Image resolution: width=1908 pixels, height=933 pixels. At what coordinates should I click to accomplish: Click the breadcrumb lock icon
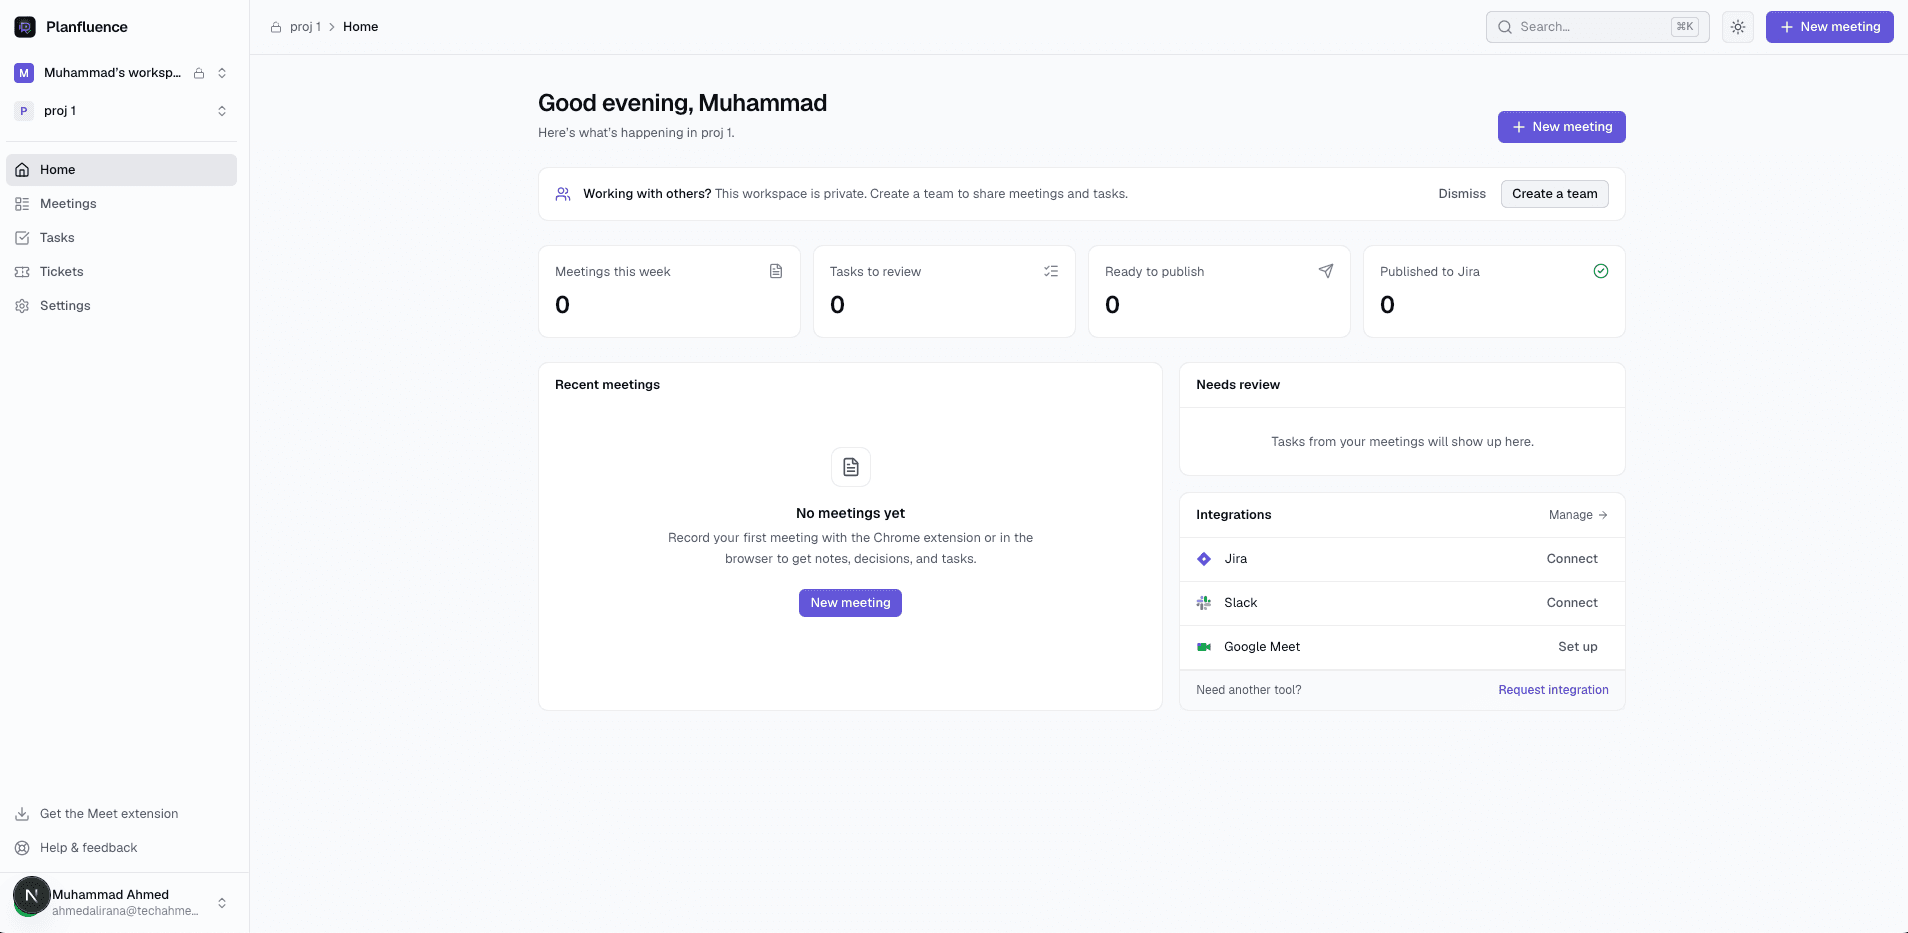(x=276, y=27)
